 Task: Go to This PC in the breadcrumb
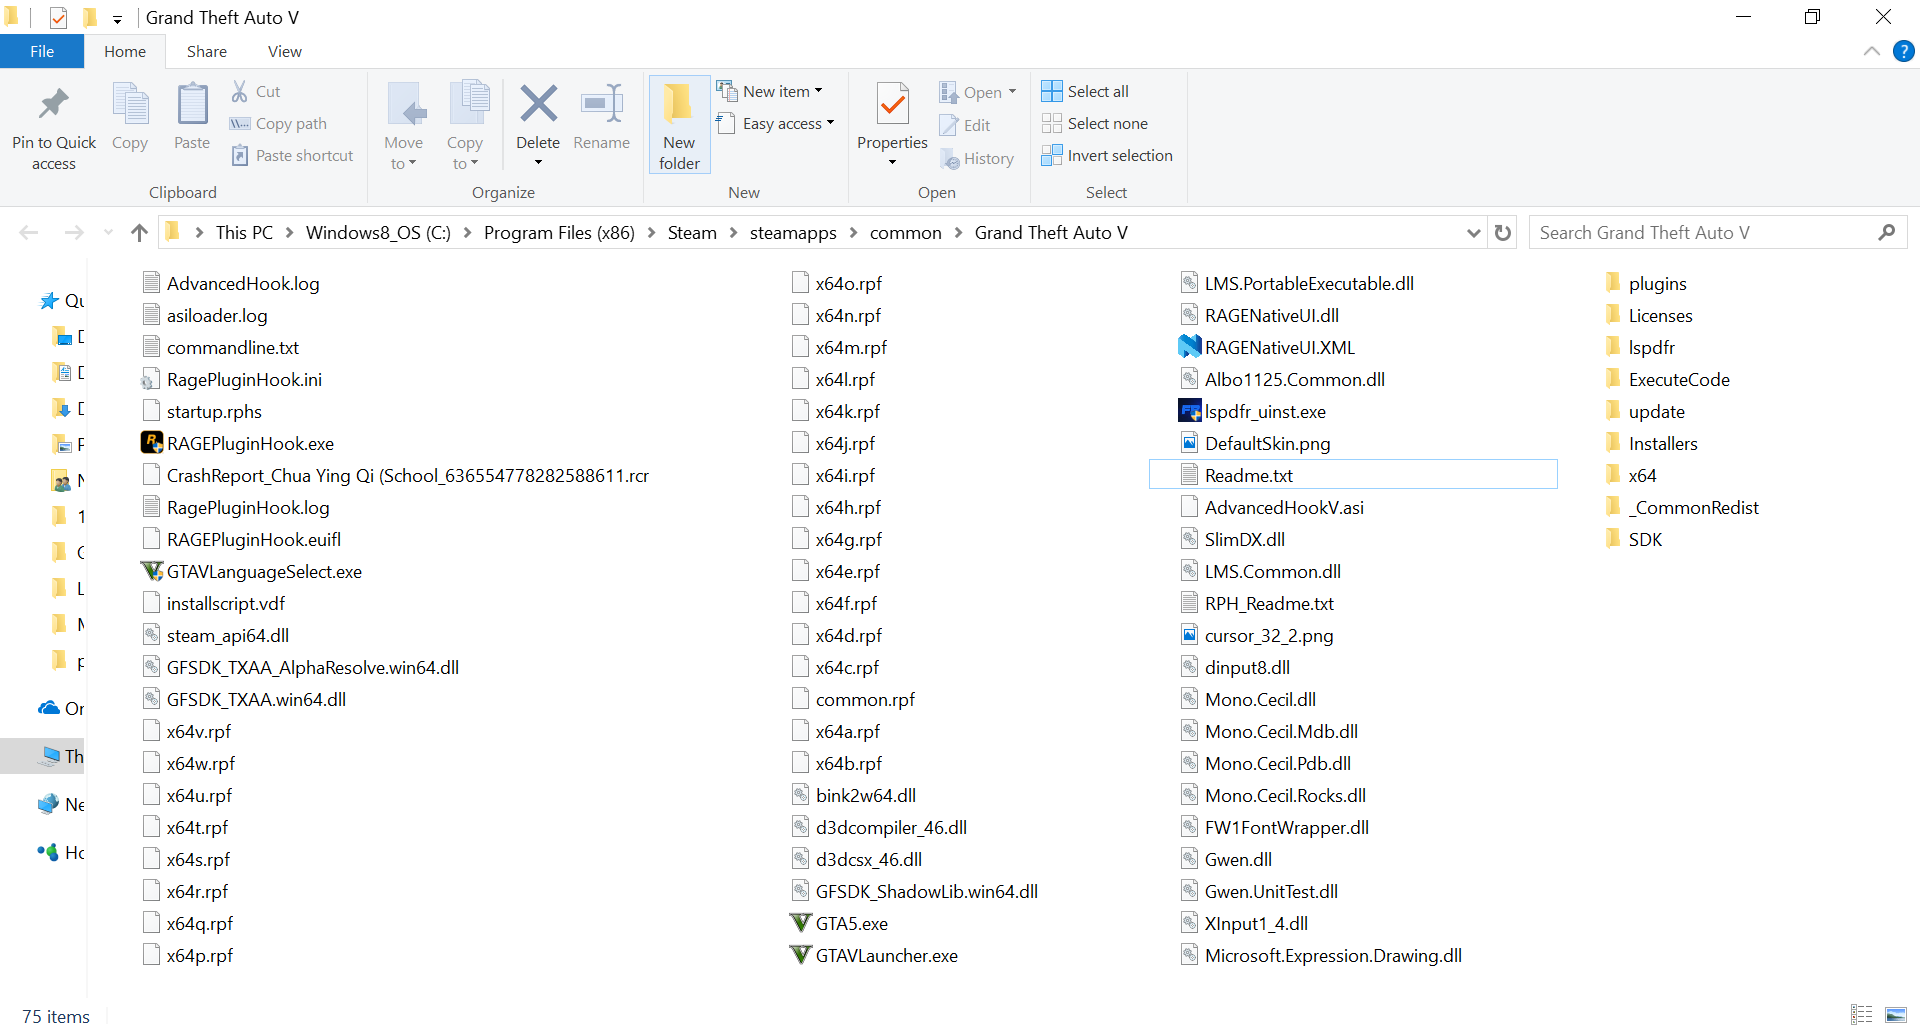[x=244, y=232]
